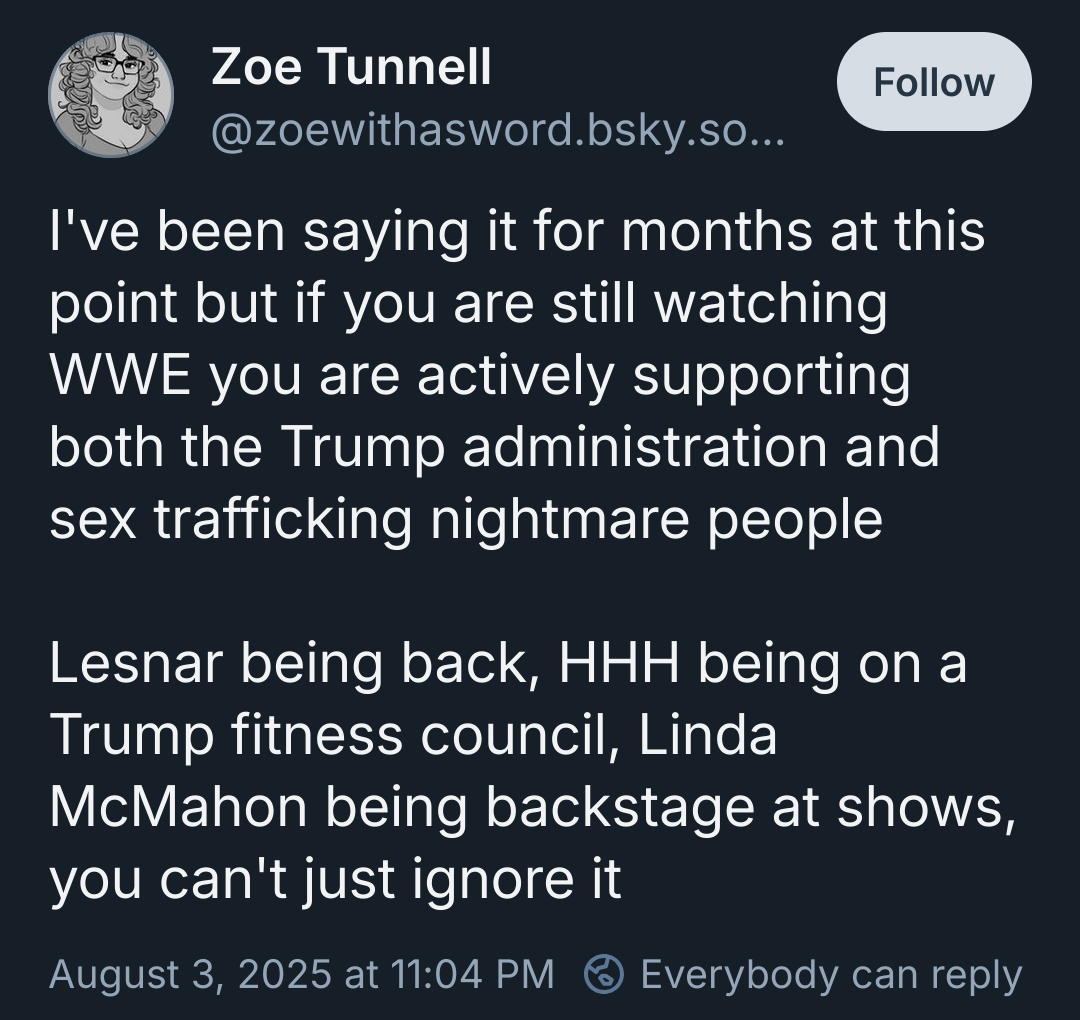
Task: Click "HHH" in the post text
Action: 619,663
